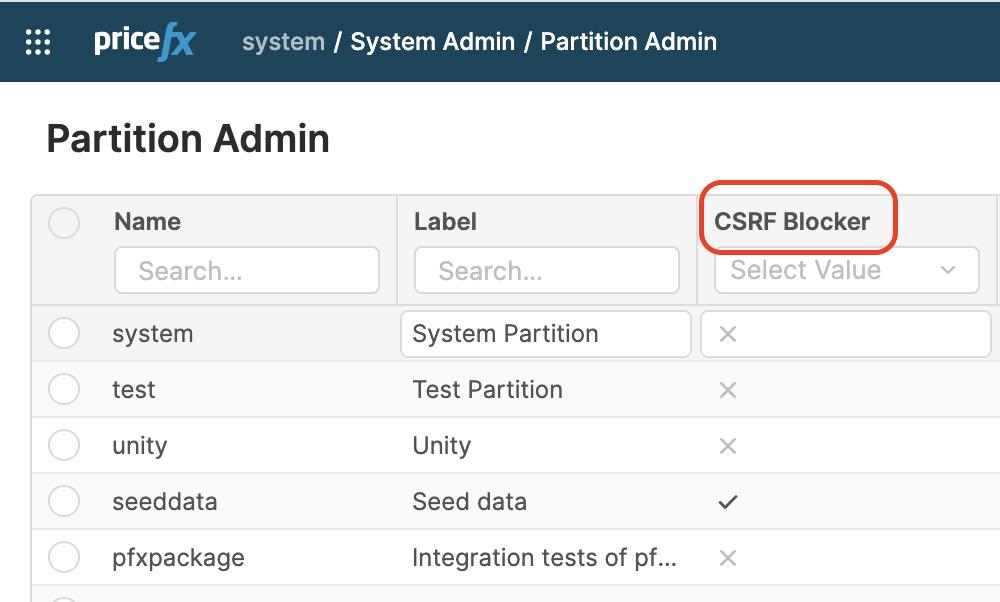Screen dimensions: 1000x602
Task: Click the Name search field
Action: tap(247, 271)
